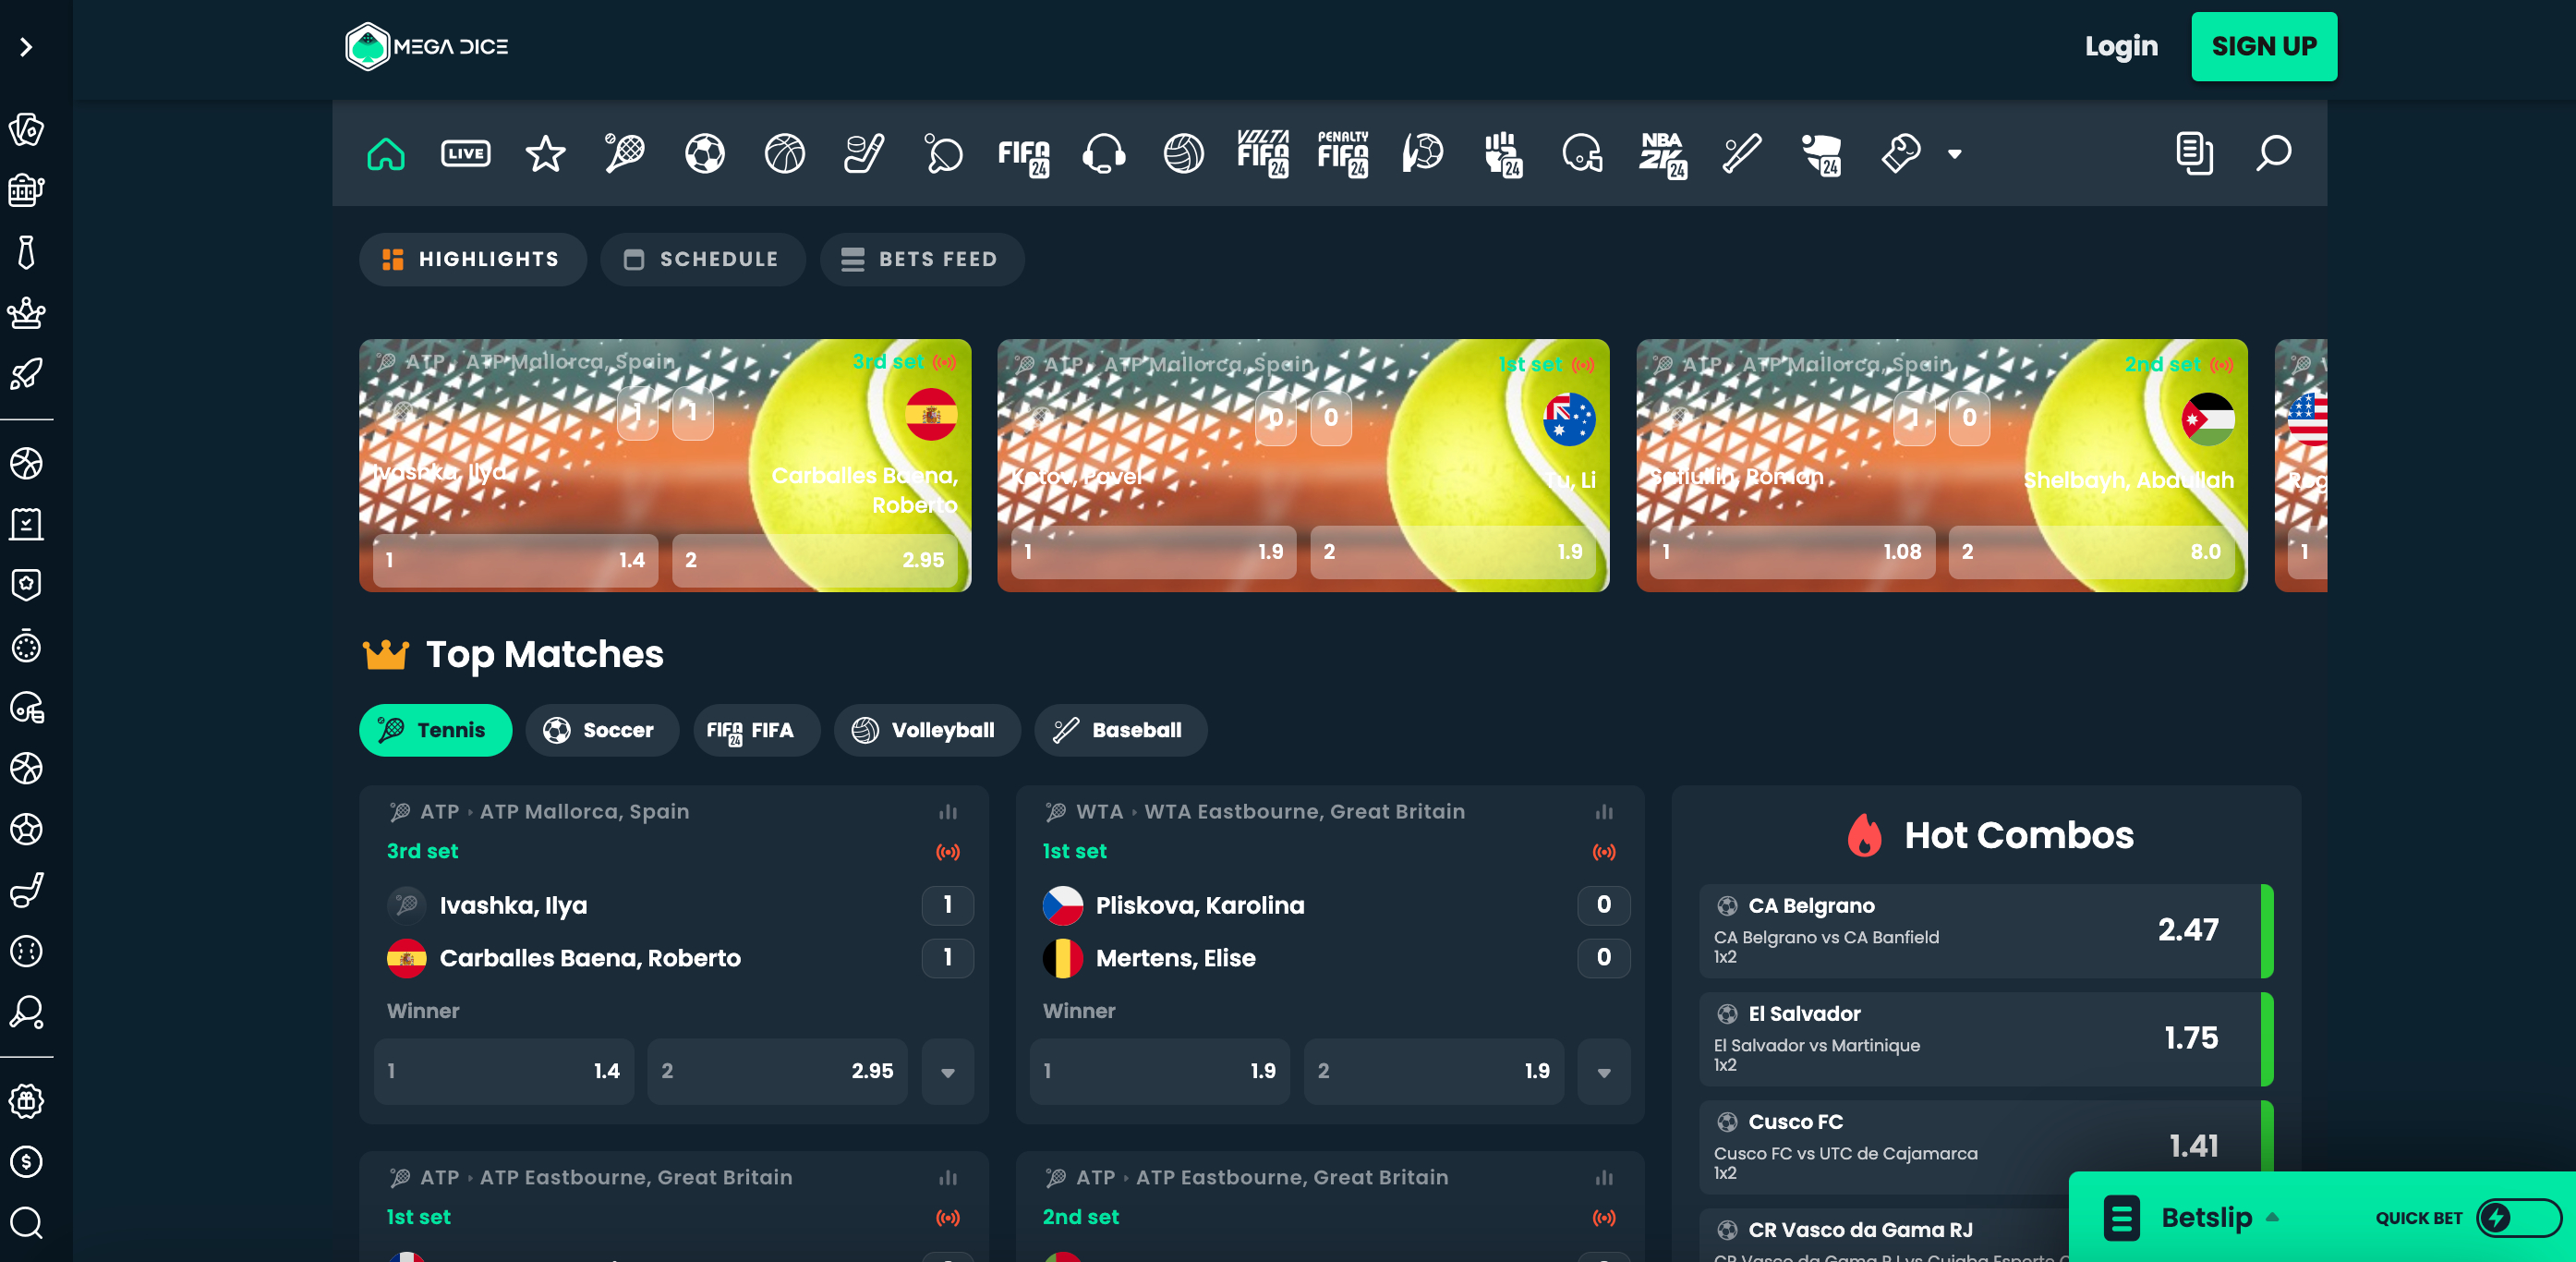This screenshot has width=2576, height=1262.
Task: Pick odds 8.0 on Shelbayh banner
Action: click(x=2091, y=553)
